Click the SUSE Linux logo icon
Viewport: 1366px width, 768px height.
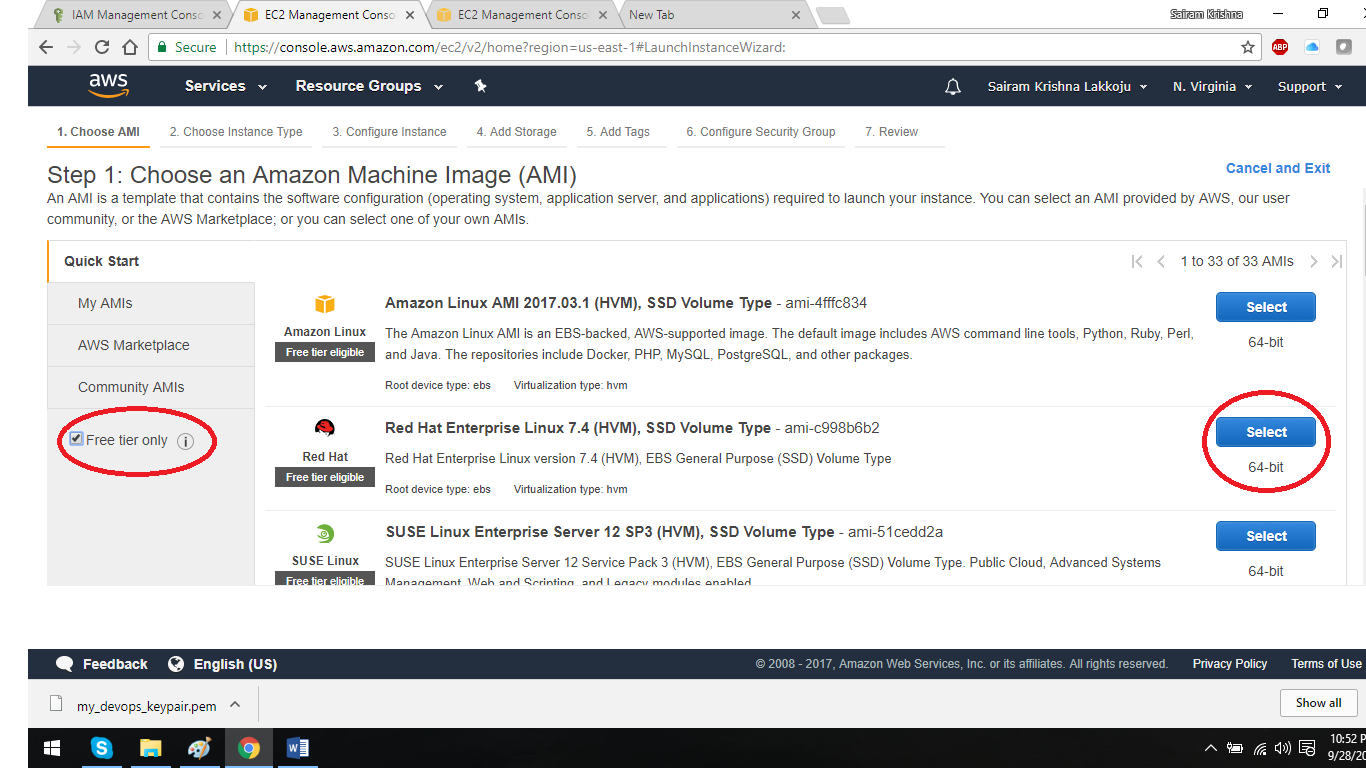325,534
